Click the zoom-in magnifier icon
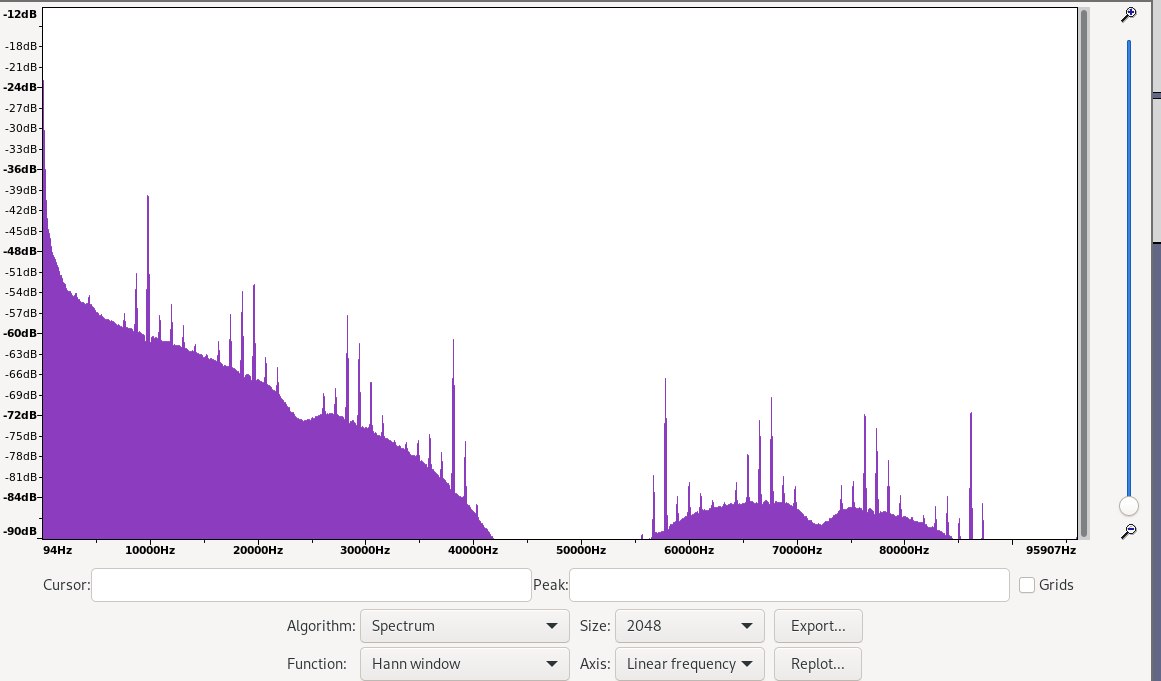1161x681 pixels. coord(1128,14)
